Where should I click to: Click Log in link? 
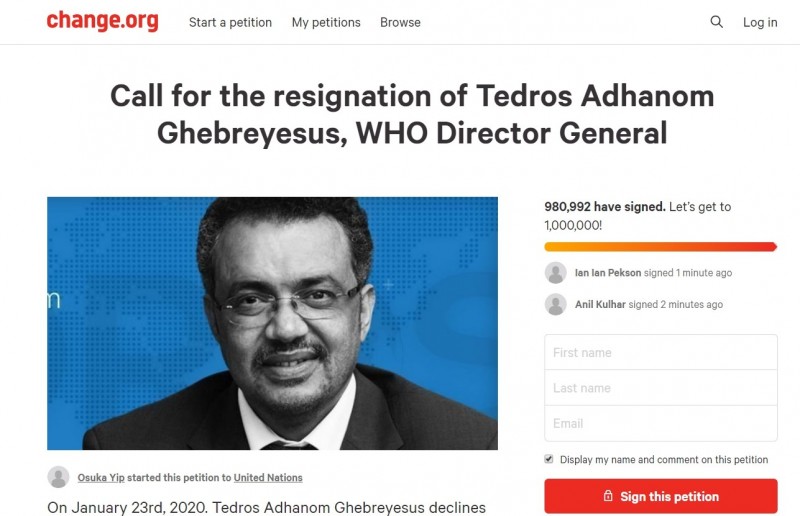(x=760, y=22)
